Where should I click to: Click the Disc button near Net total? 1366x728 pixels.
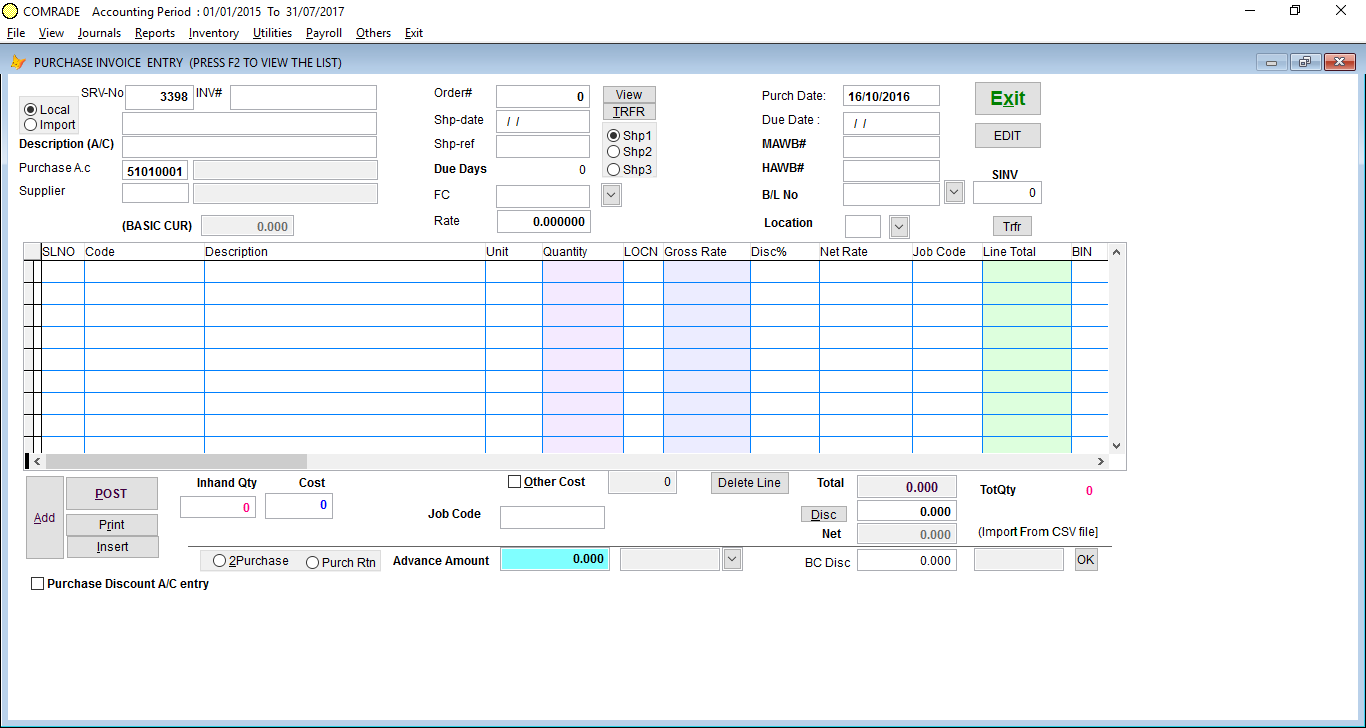pos(823,513)
